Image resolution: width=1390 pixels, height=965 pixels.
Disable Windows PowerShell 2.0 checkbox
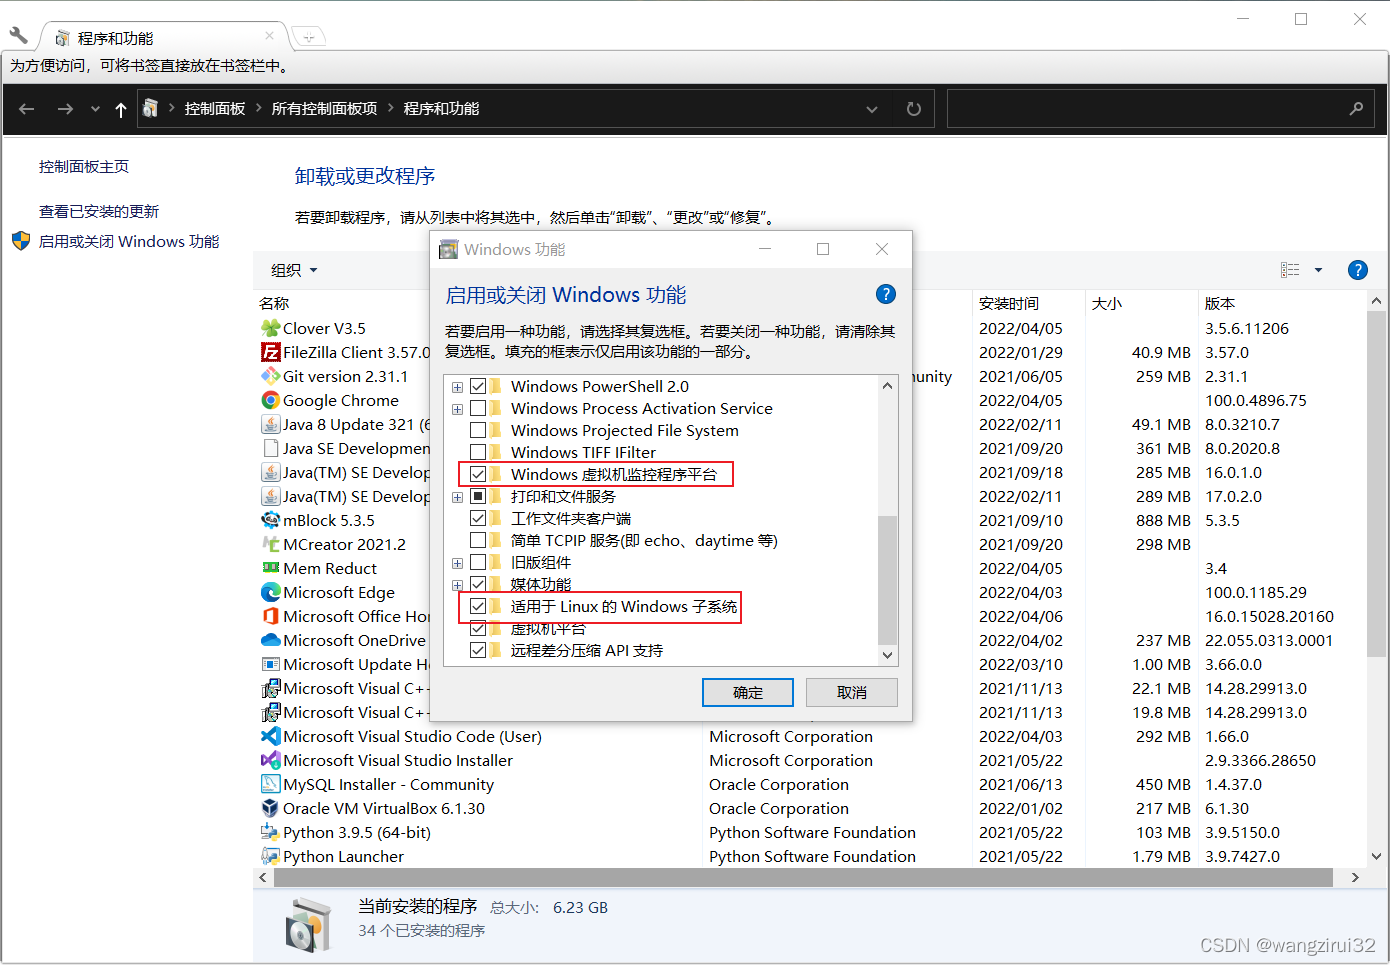(478, 386)
